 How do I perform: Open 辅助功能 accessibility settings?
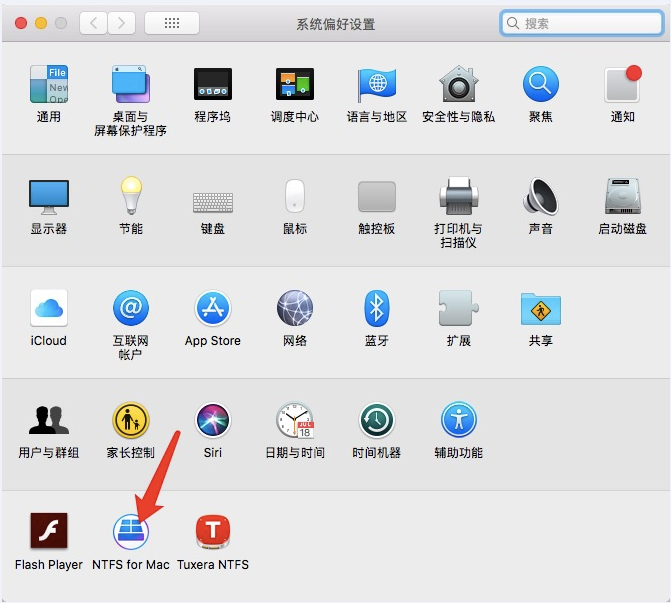tap(458, 420)
